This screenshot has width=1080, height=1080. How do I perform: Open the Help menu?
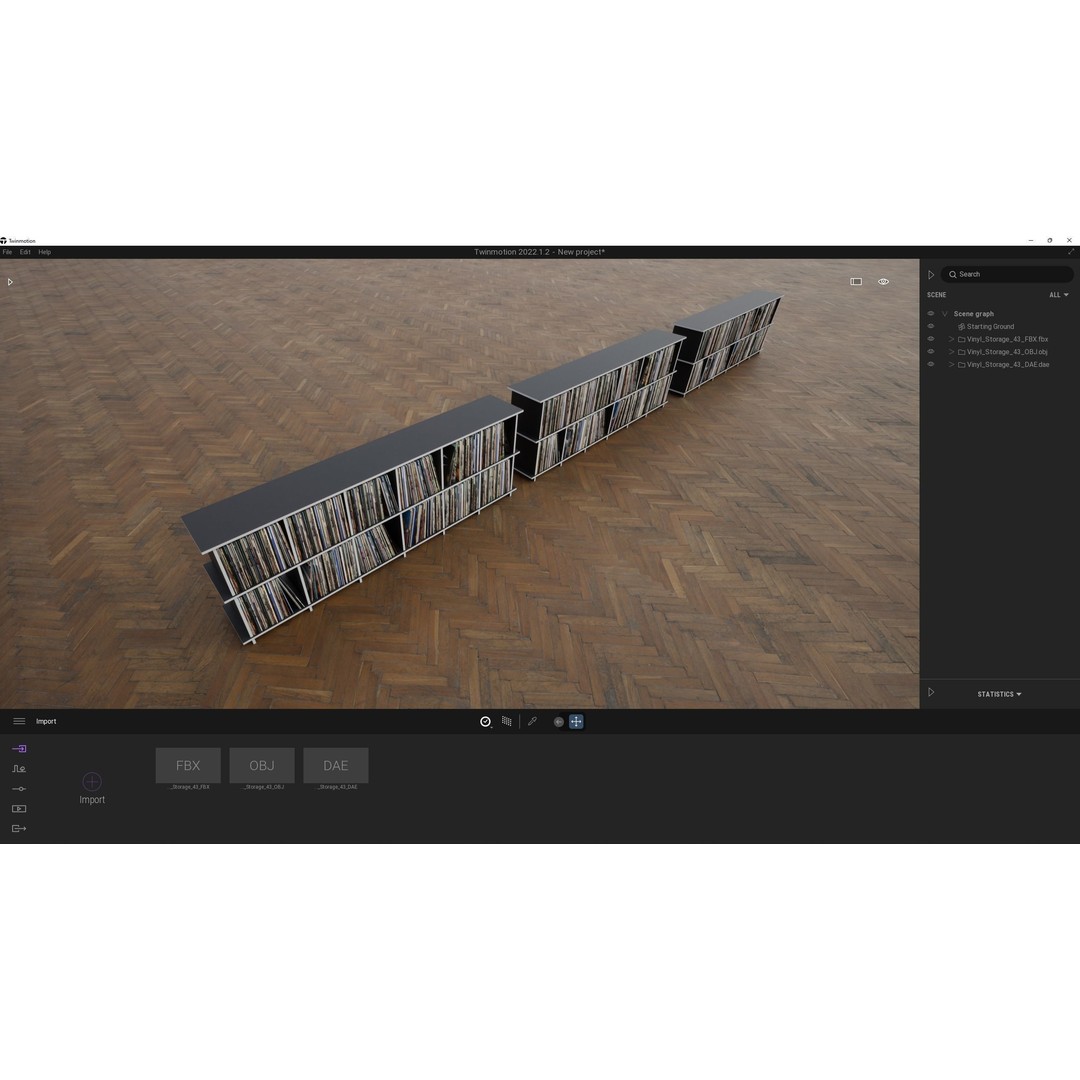(44, 252)
